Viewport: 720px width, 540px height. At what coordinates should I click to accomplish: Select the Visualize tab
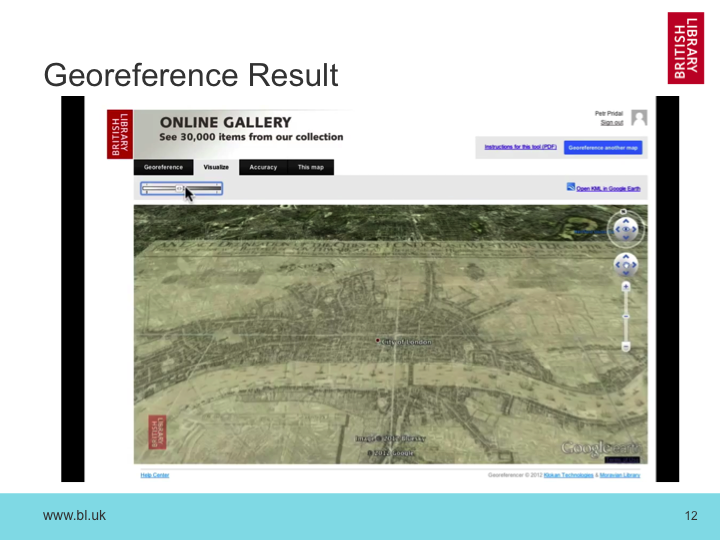(216, 167)
